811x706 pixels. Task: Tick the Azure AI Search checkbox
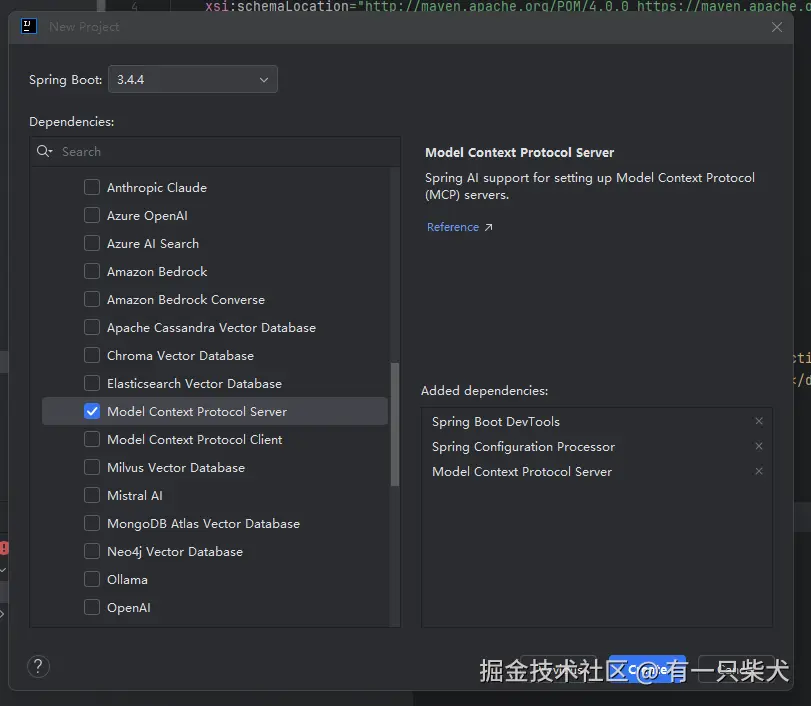coord(92,243)
